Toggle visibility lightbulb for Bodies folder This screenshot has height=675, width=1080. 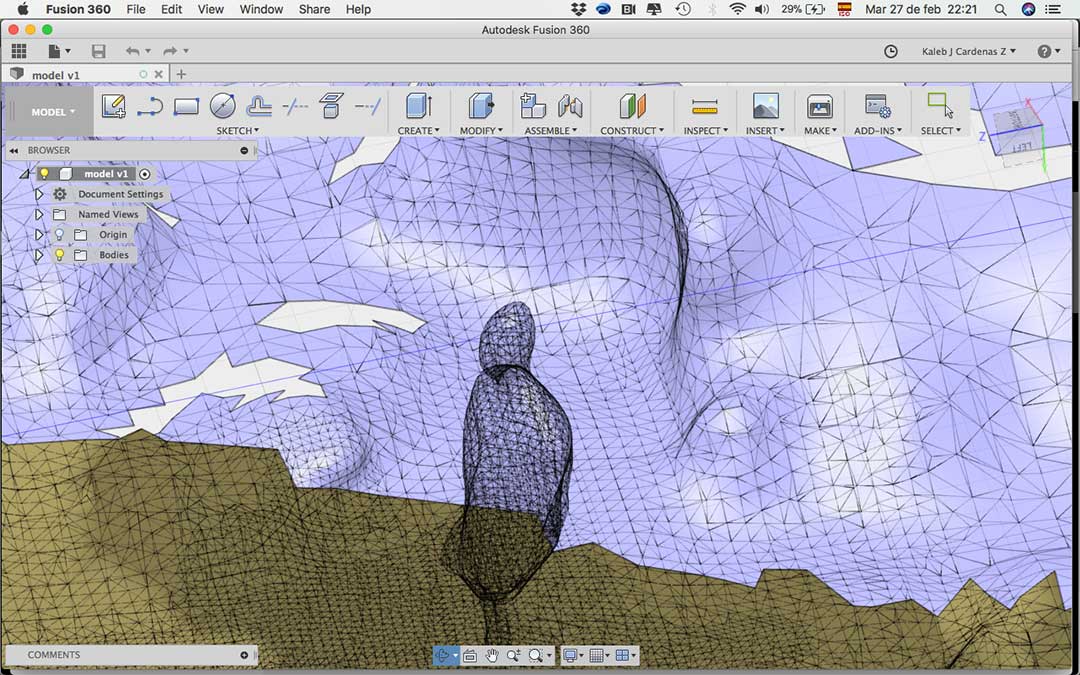coord(59,255)
